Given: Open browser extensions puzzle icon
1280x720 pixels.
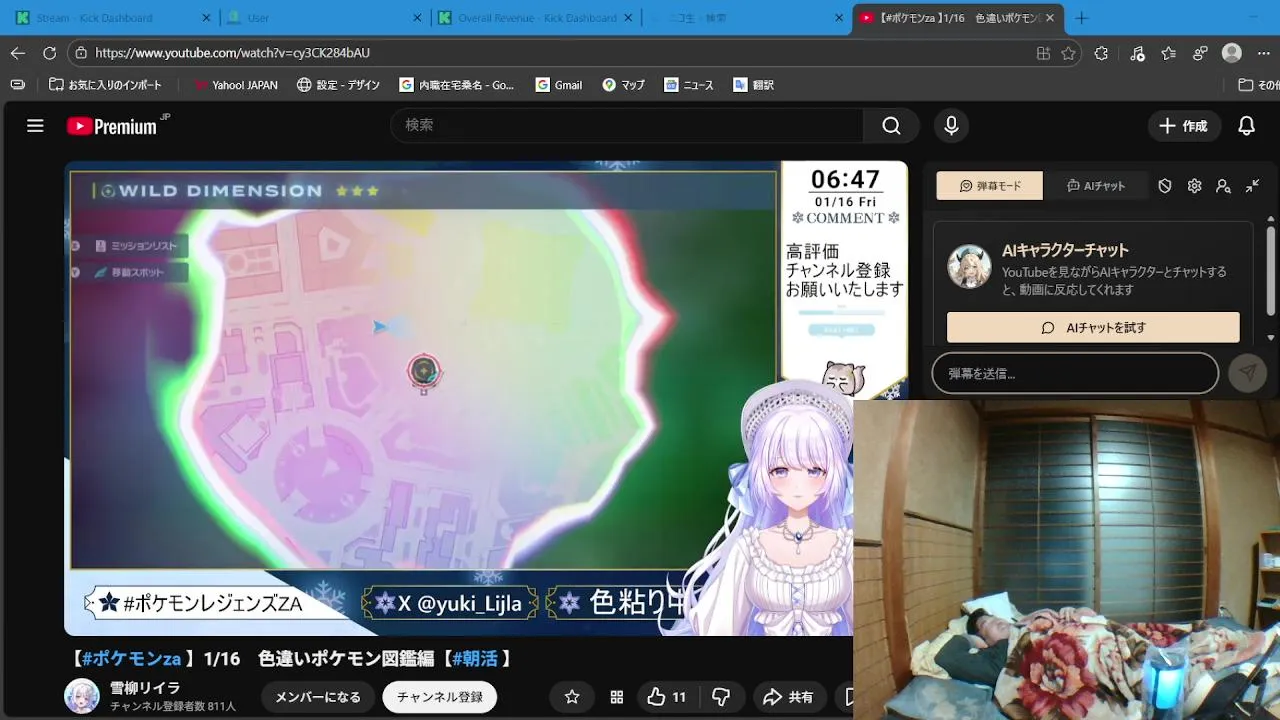Looking at the screenshot, I should (1101, 53).
